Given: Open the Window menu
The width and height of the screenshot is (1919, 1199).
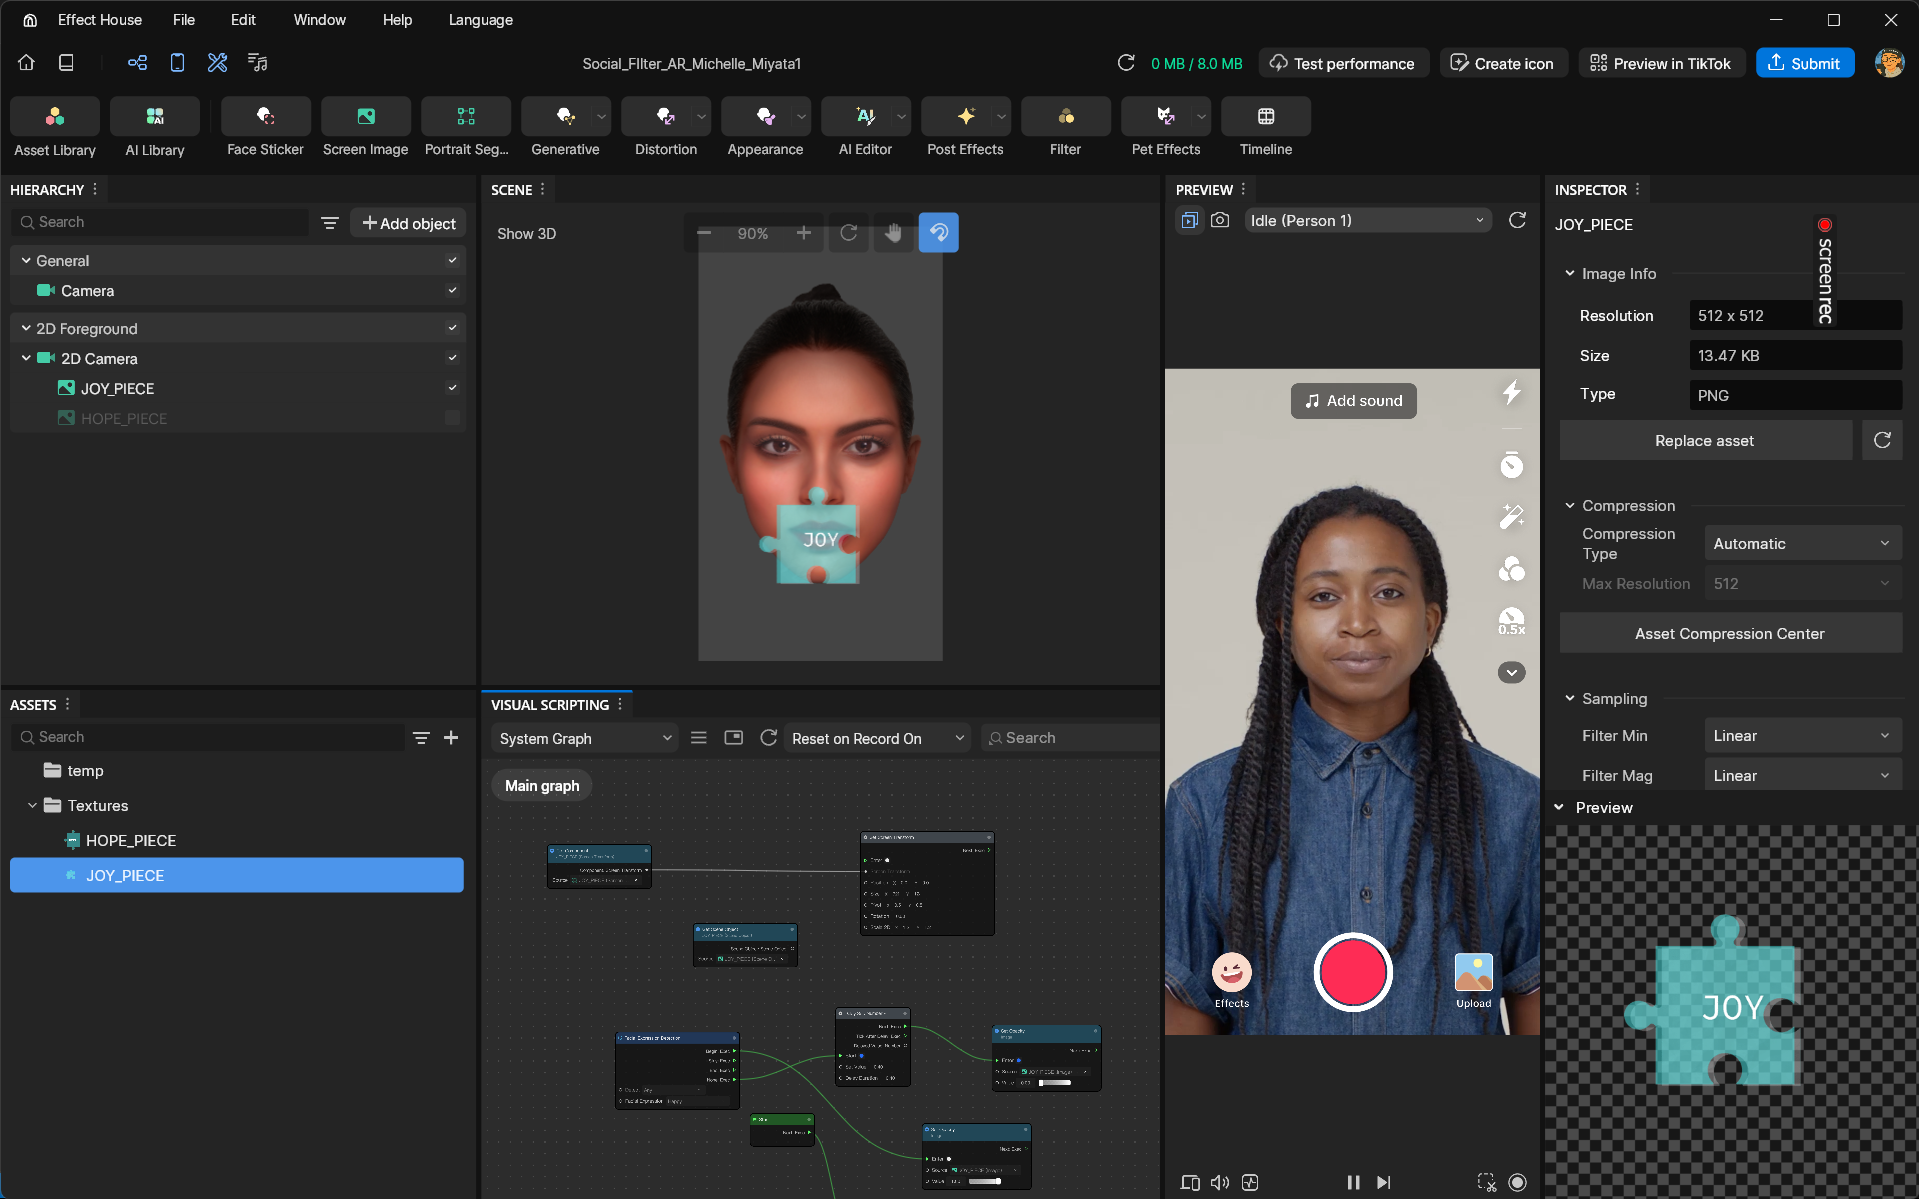Looking at the screenshot, I should pos(319,20).
